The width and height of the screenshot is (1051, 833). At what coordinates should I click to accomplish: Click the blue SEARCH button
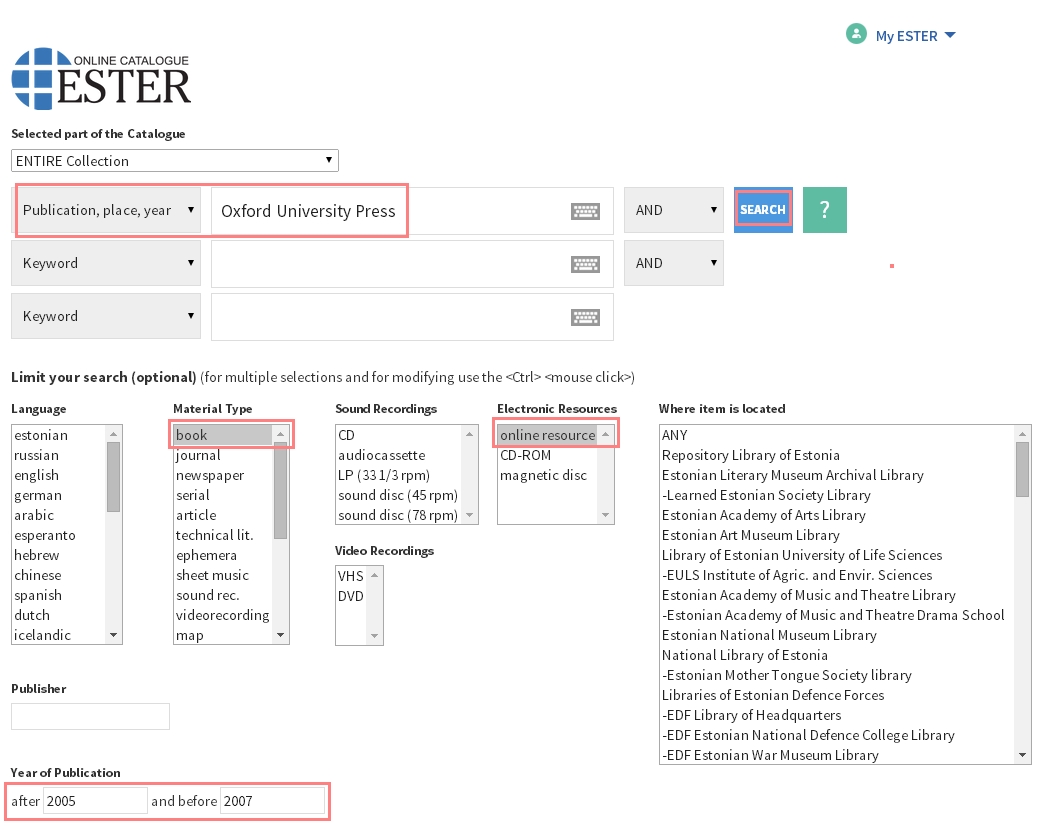point(763,210)
